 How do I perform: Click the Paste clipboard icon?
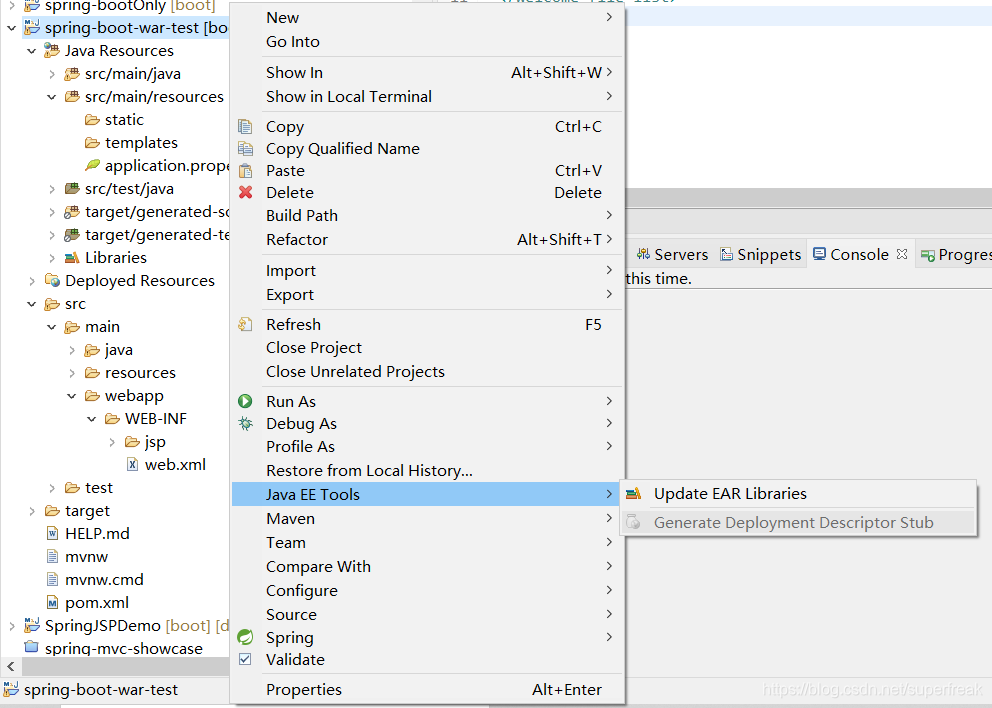pyautogui.click(x=245, y=171)
